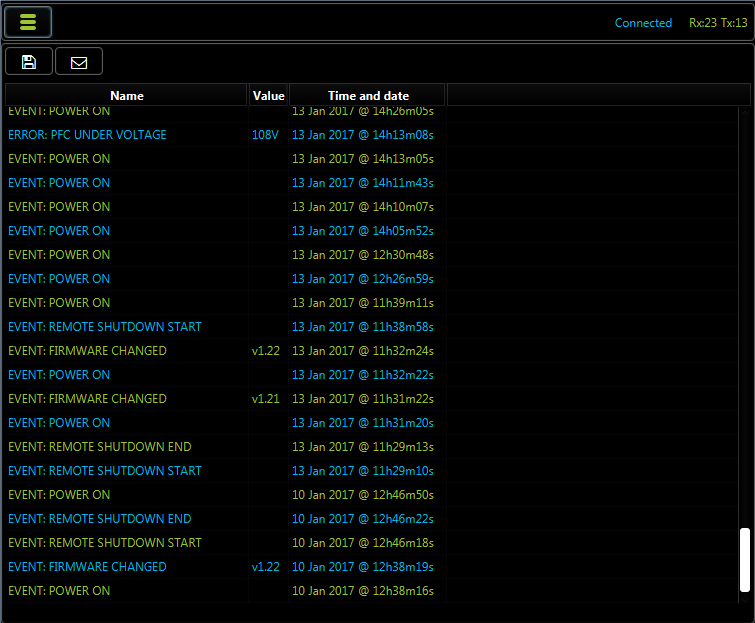The height and width of the screenshot is (623, 755).
Task: Click the scrollbar down arrow
Action: 745,598
